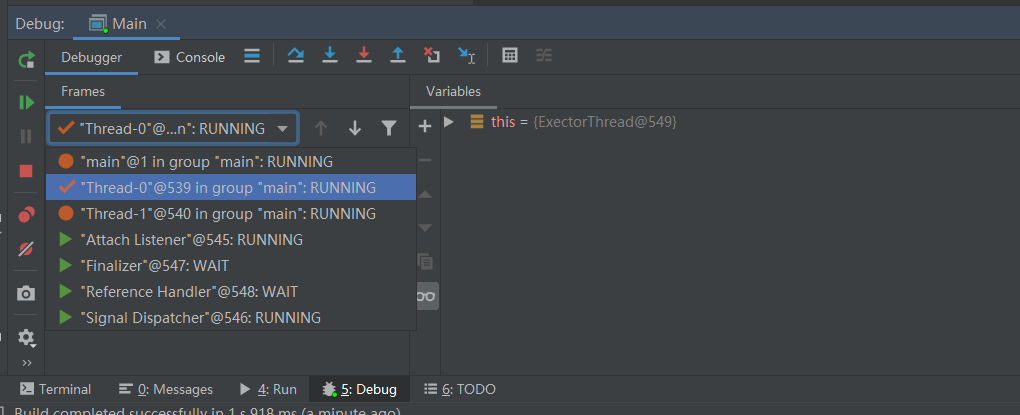Open the View Breakpoints dialog
This screenshot has height=415, width=1020.
26,214
